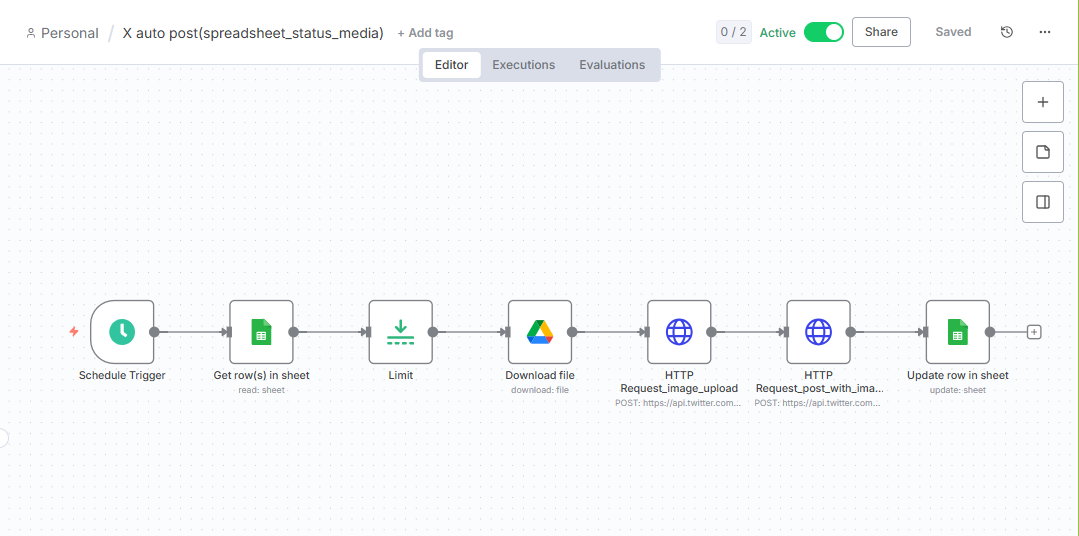This screenshot has width=1079, height=536.
Task: Open the Schedule Trigger node
Action: point(122,332)
